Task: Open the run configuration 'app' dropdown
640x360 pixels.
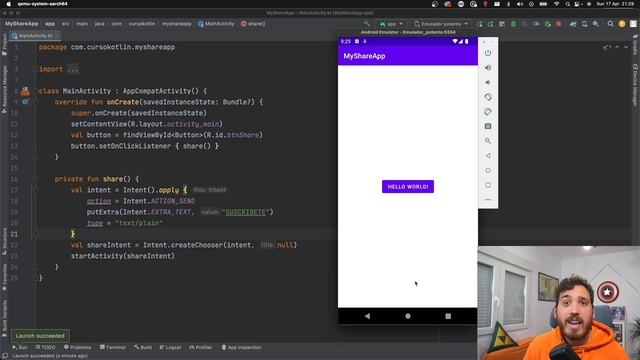Action: click(391, 24)
